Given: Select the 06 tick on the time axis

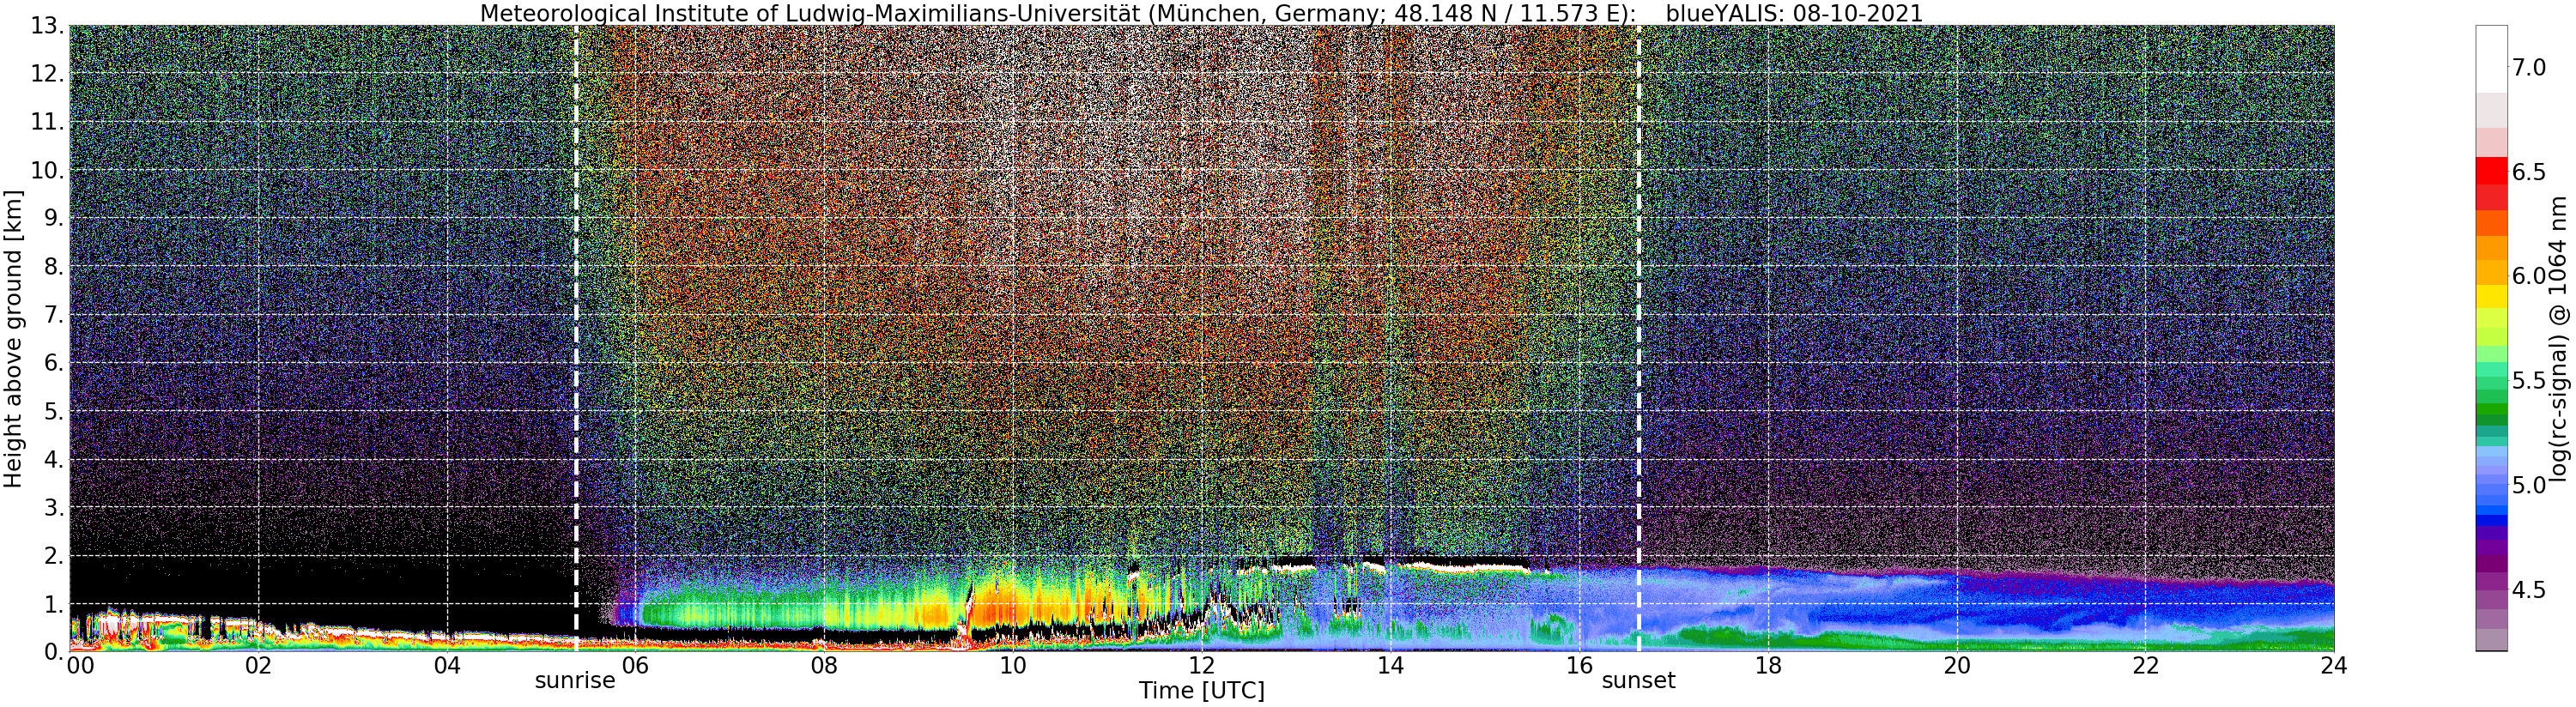Looking at the screenshot, I should [635, 666].
